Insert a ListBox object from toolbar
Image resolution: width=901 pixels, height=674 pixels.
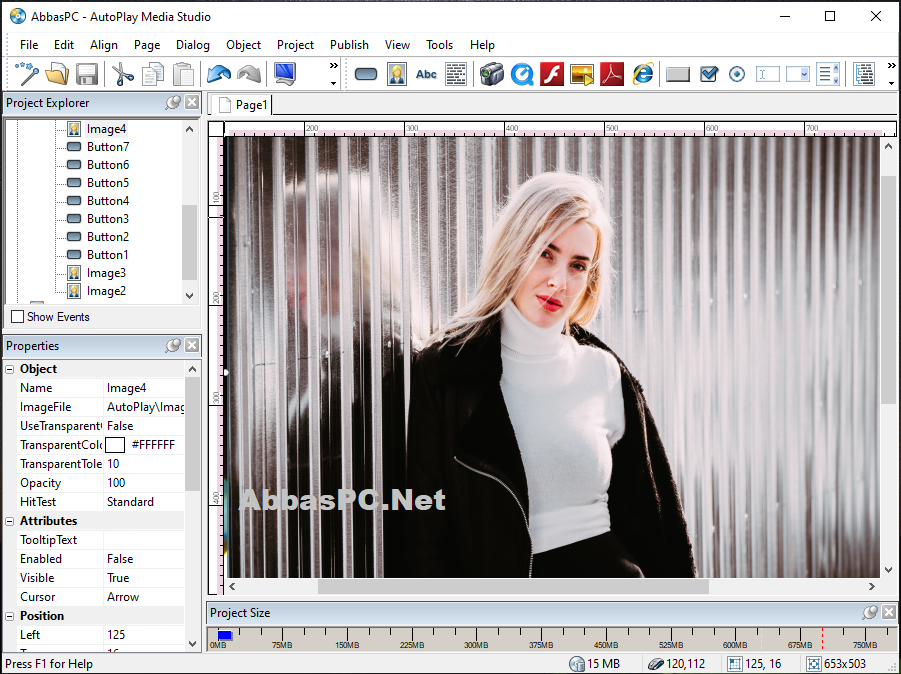828,74
